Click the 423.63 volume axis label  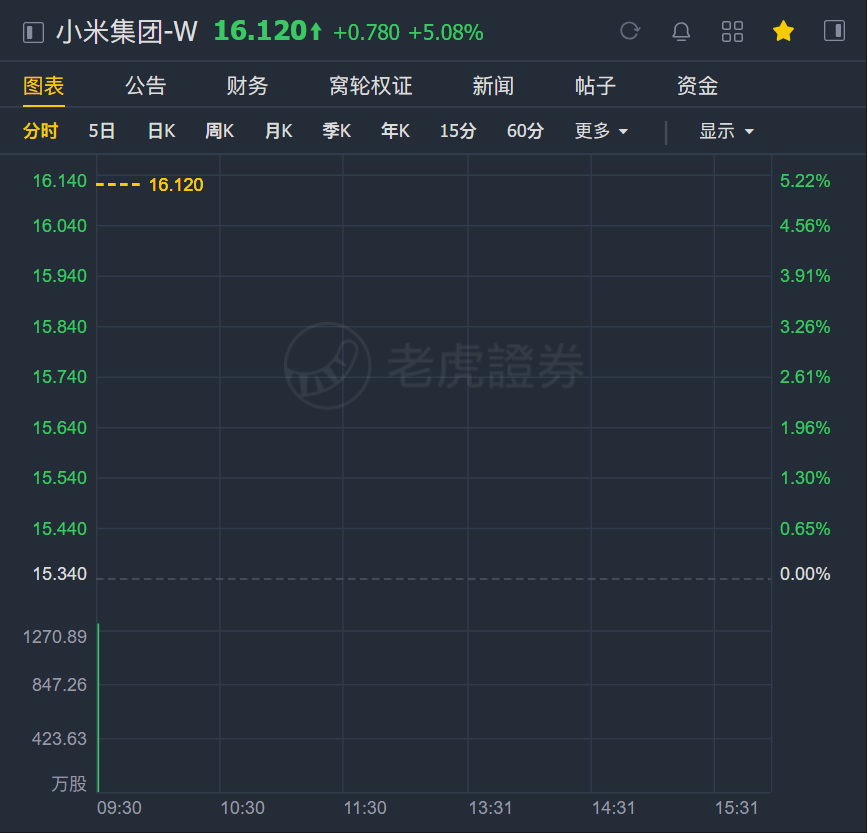(x=59, y=738)
